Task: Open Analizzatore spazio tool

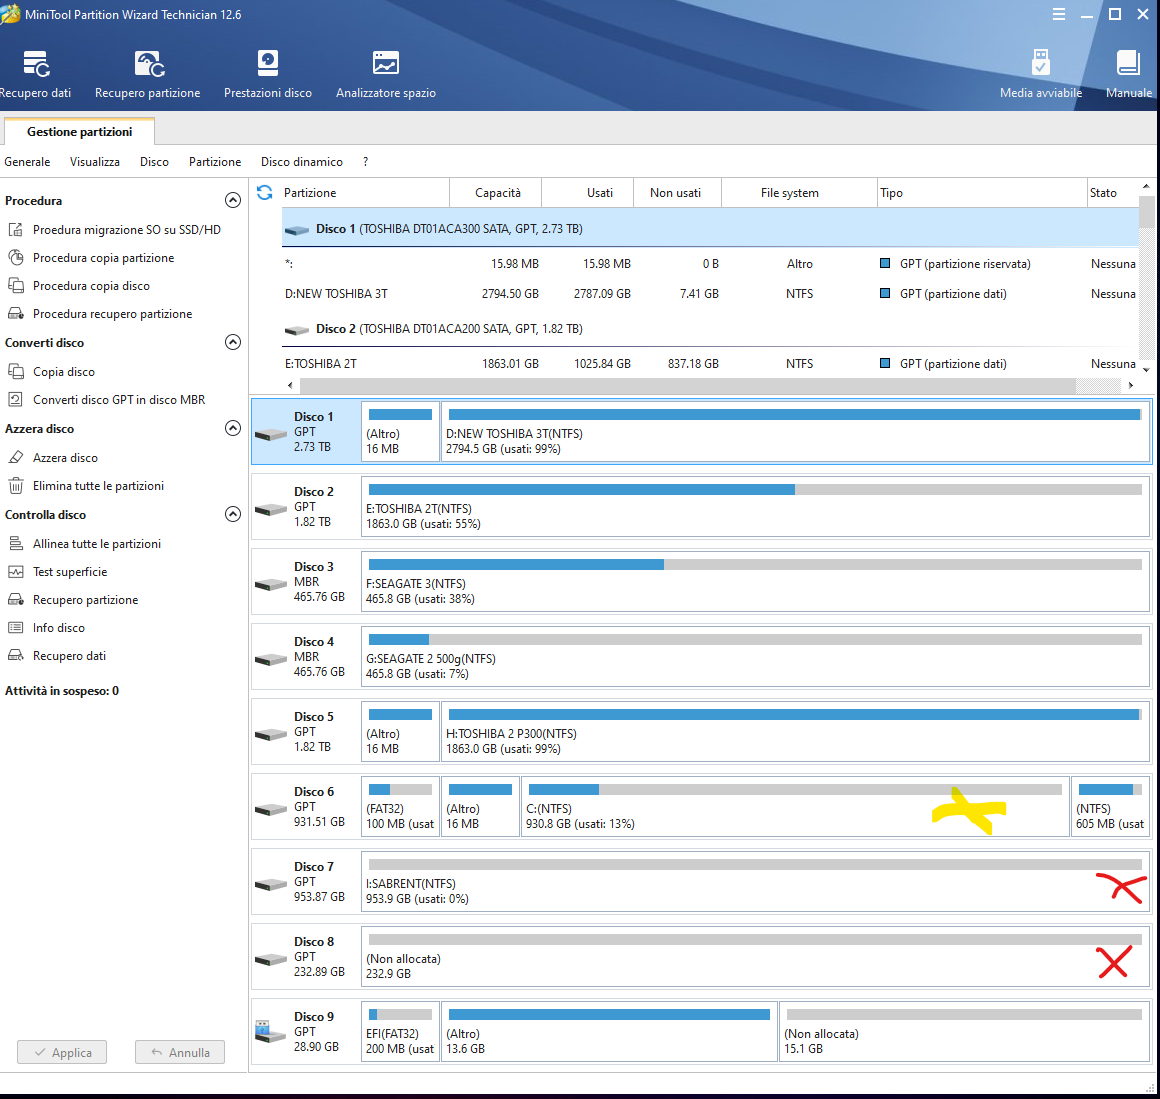Action: click(x=385, y=74)
